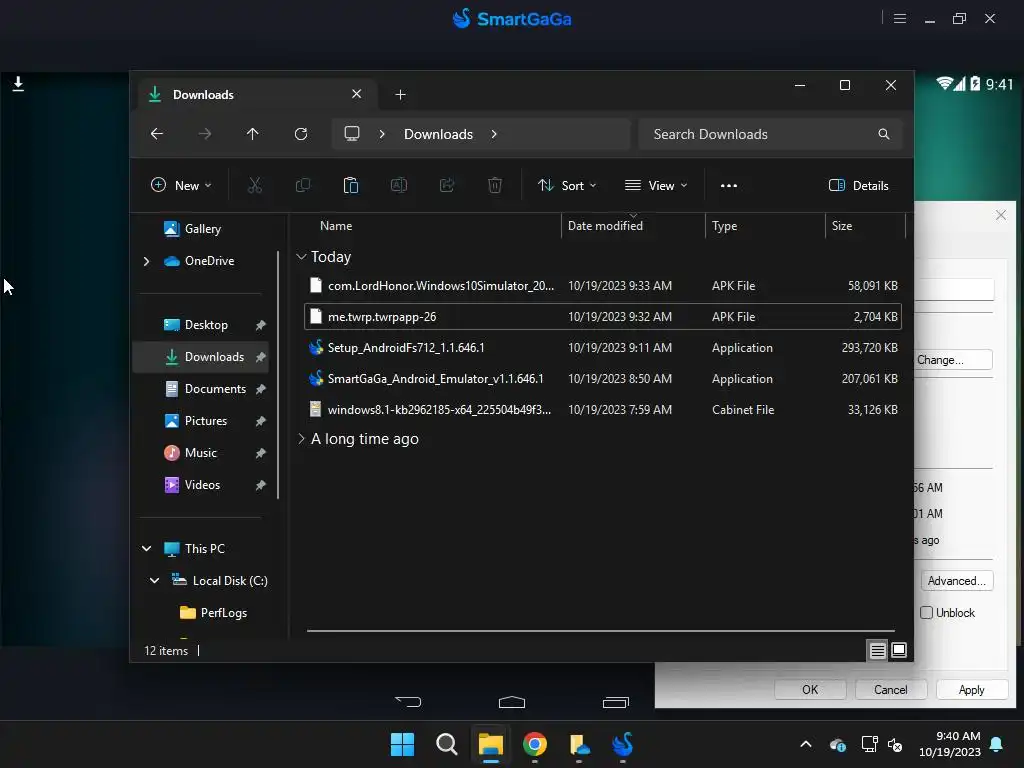
Task: Click Android download notification icon
Action: coord(18,84)
